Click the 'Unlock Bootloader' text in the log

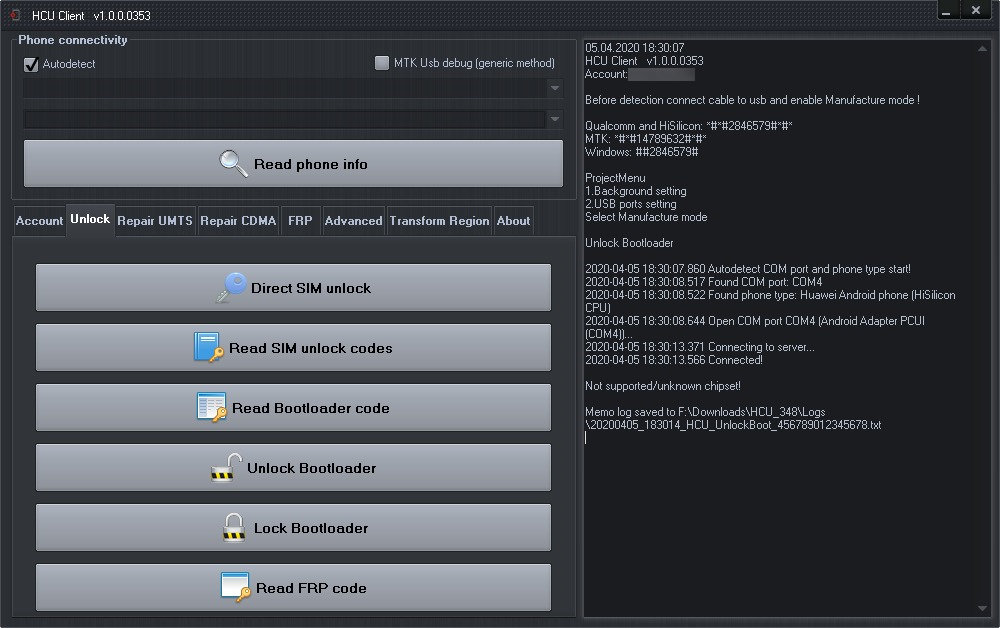[629, 243]
